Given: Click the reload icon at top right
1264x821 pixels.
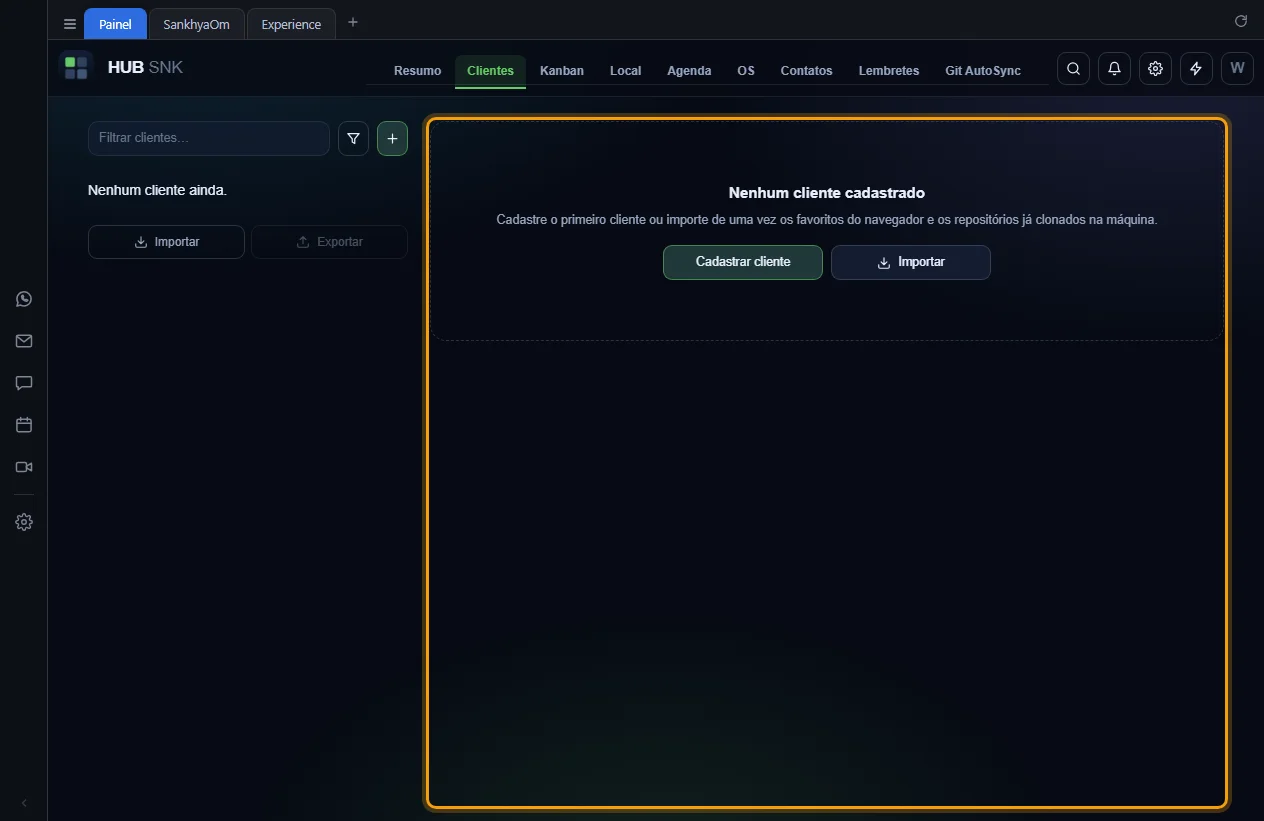Looking at the screenshot, I should click(x=1241, y=21).
